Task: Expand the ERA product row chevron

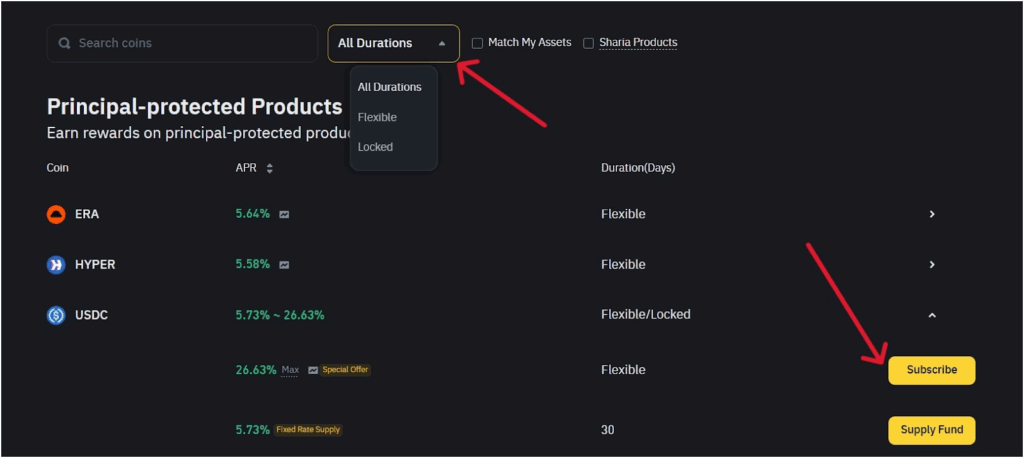Action: [932, 214]
